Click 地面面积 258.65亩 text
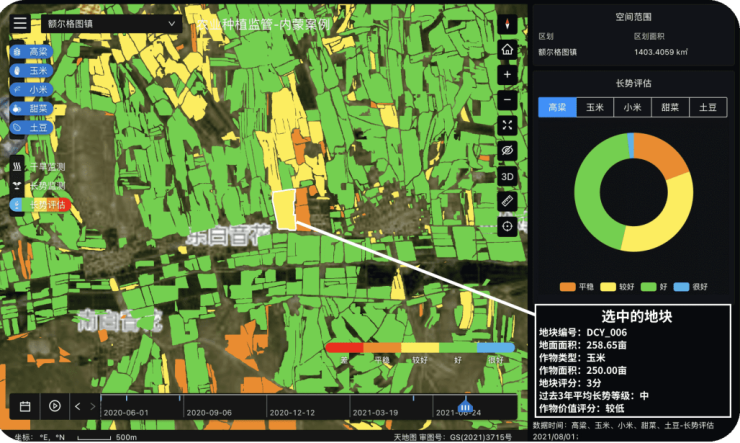The image size is (740, 443). click(x=583, y=345)
